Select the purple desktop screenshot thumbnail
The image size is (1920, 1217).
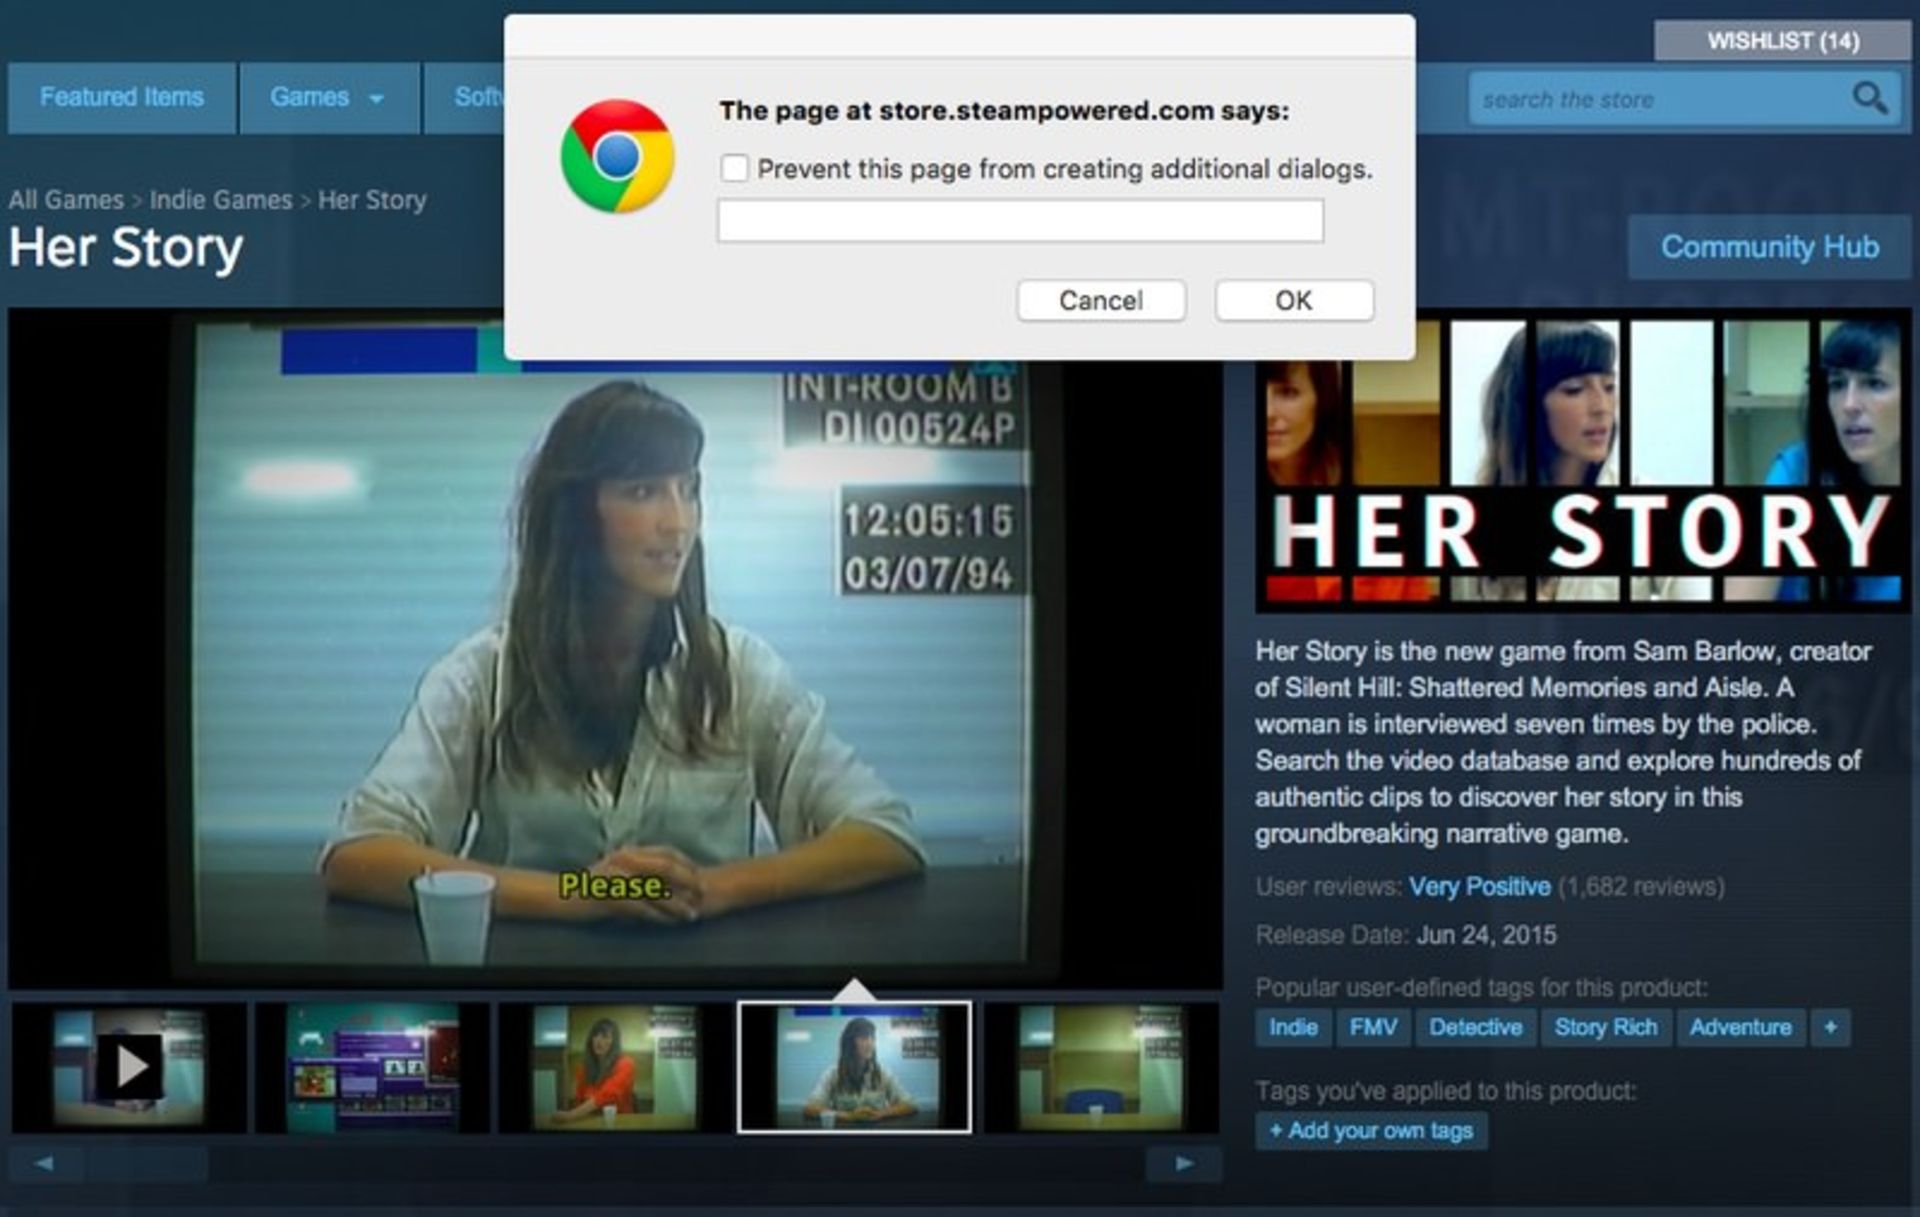point(372,1067)
